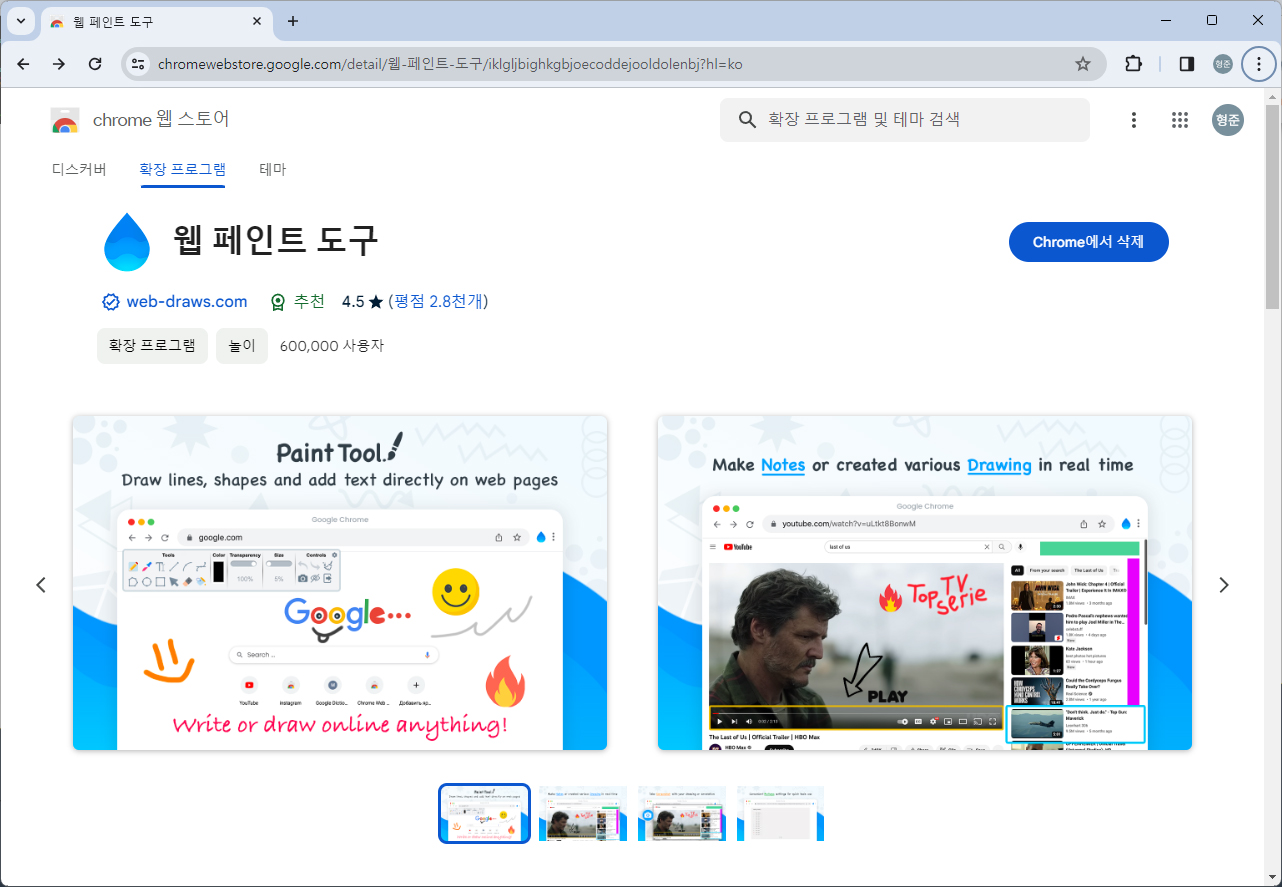Click the 600,000 사용자 text
Viewport: 1282px width, 887px height.
[x=332, y=346]
